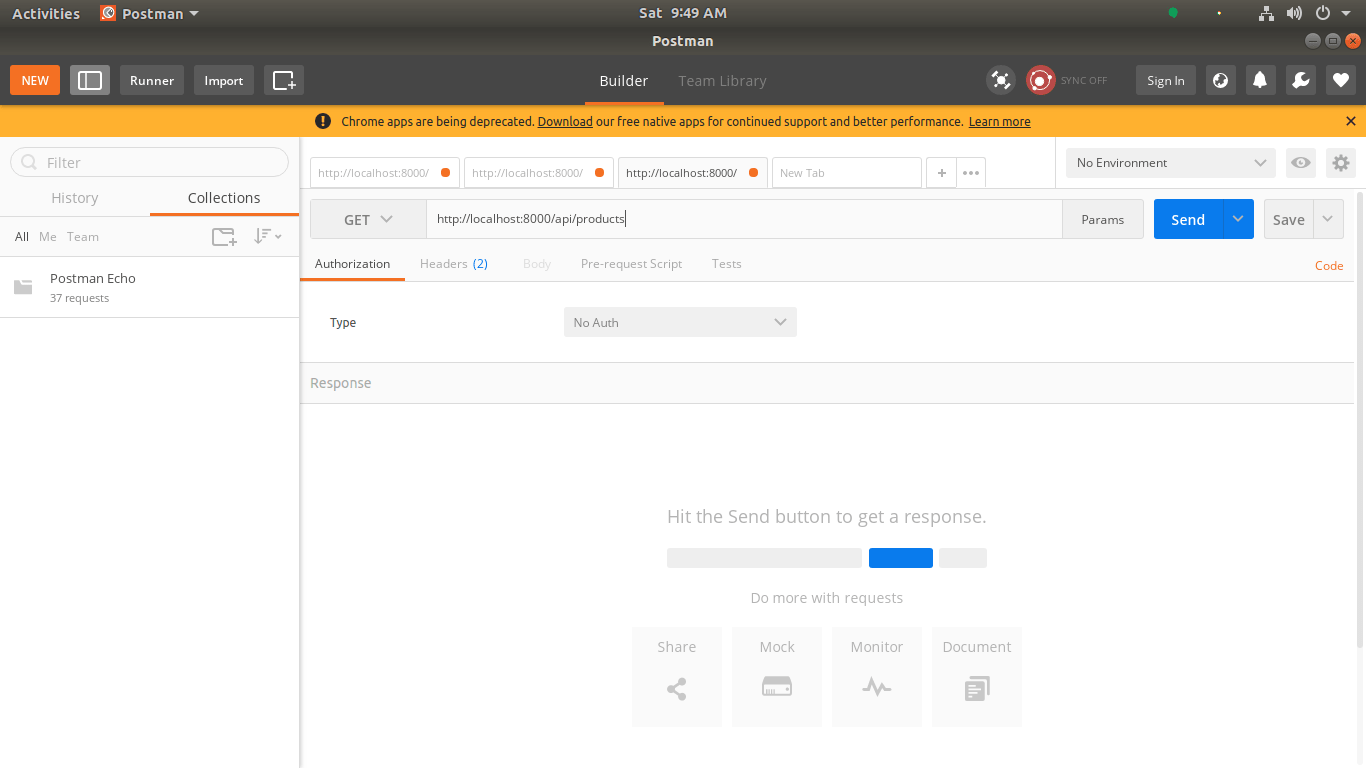The width and height of the screenshot is (1366, 768).
Task: Switch to the History tab
Action: [x=75, y=198]
